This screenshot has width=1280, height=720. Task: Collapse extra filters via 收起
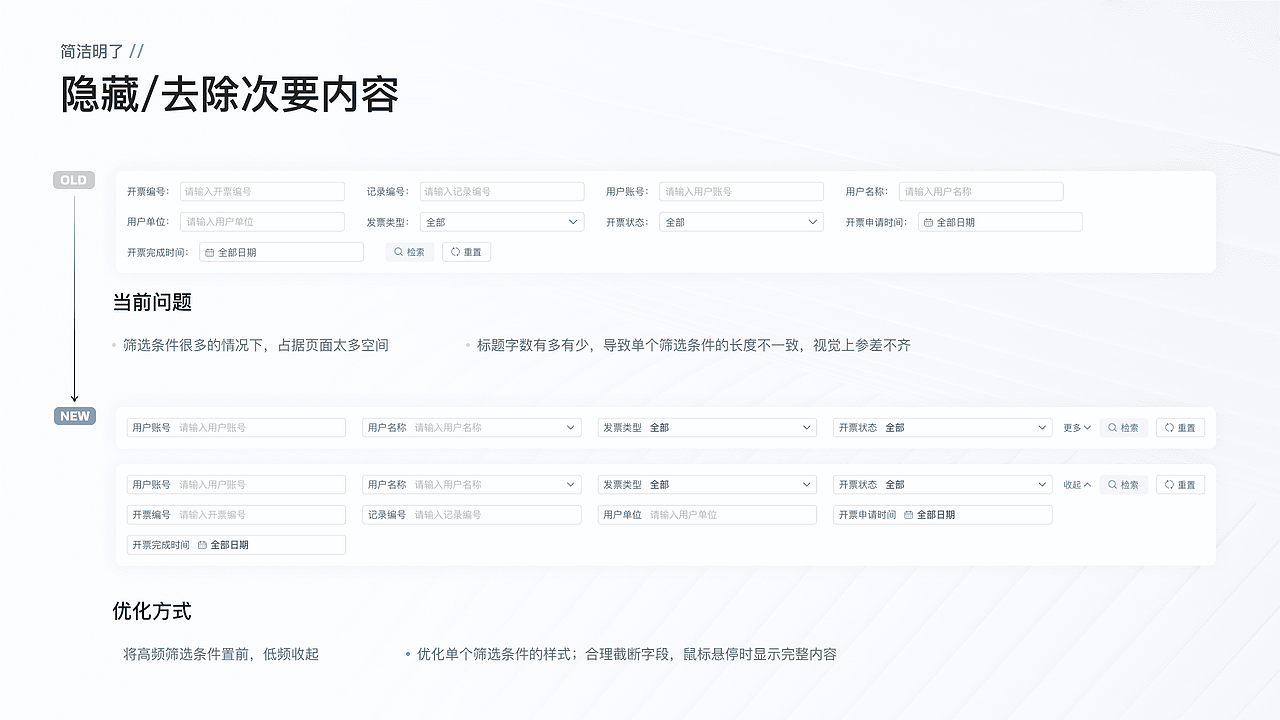coord(1076,484)
